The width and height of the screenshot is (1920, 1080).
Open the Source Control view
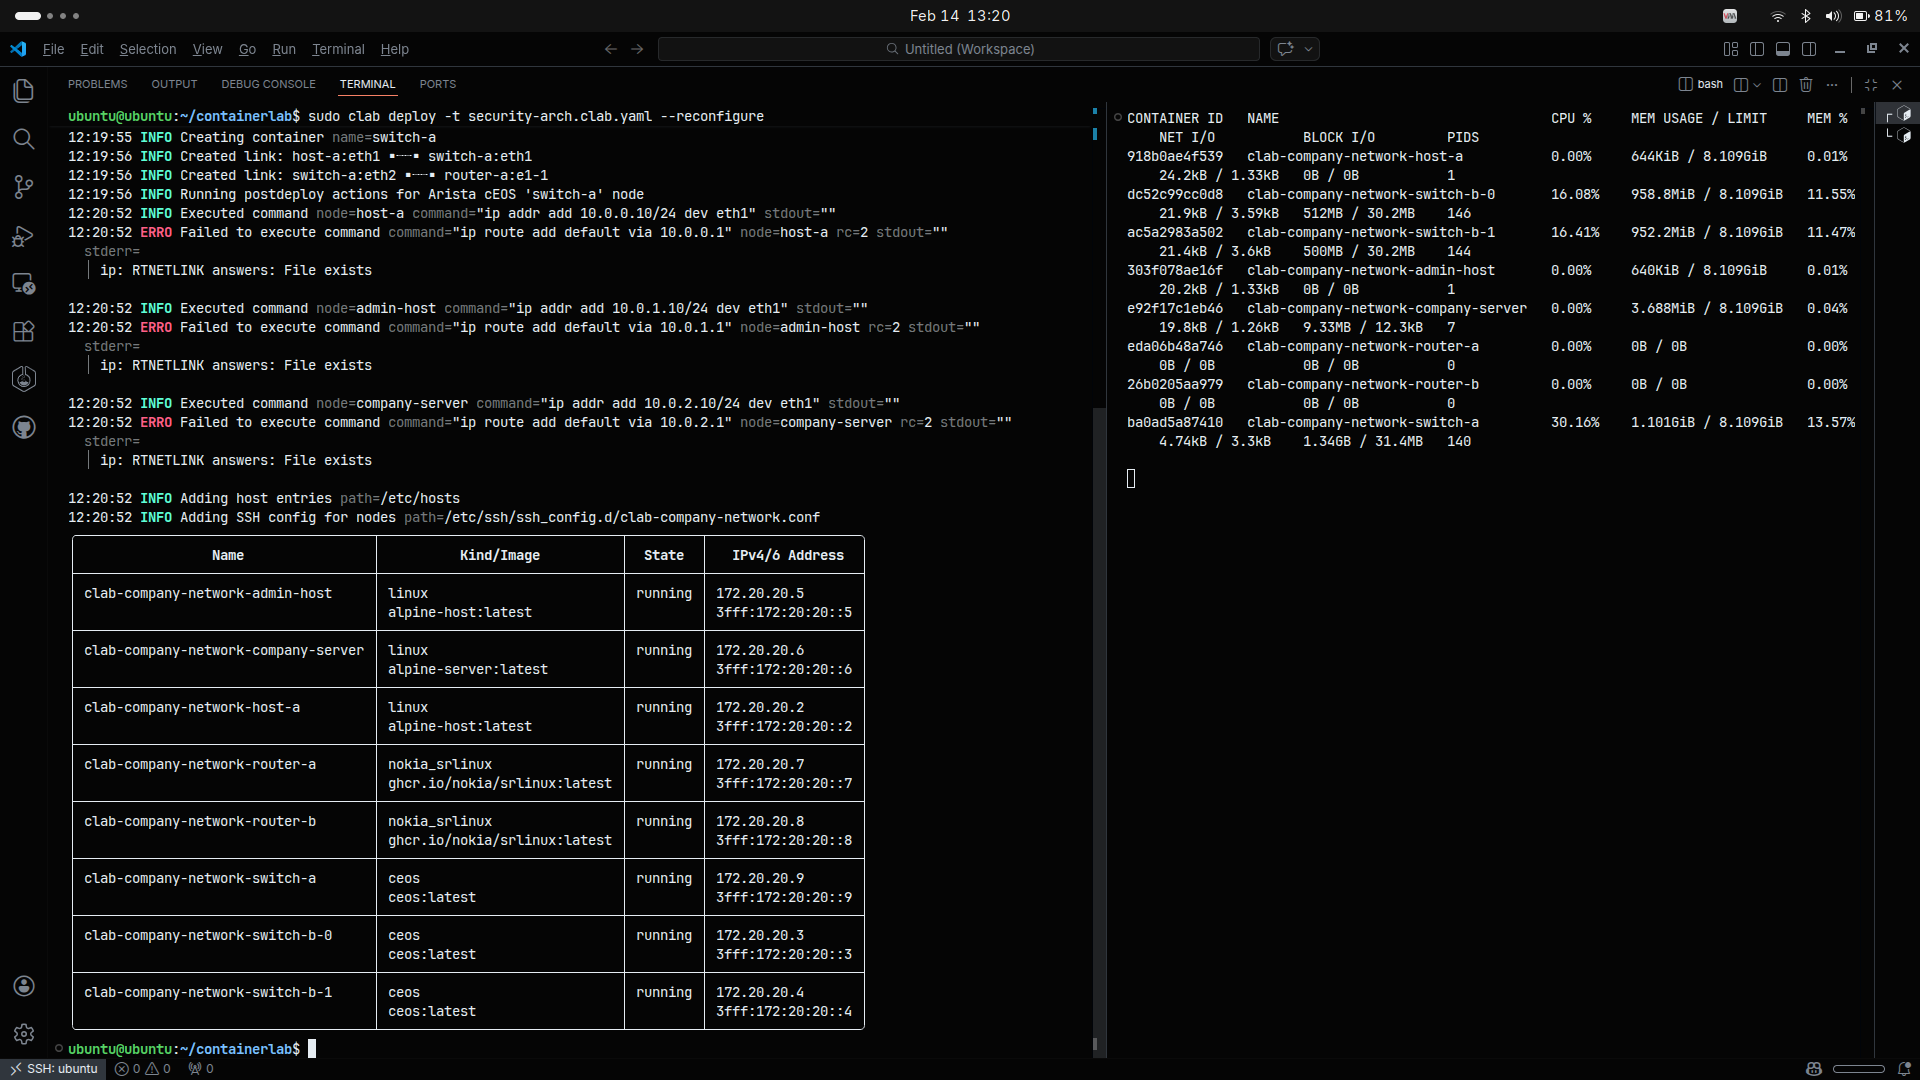(24, 187)
